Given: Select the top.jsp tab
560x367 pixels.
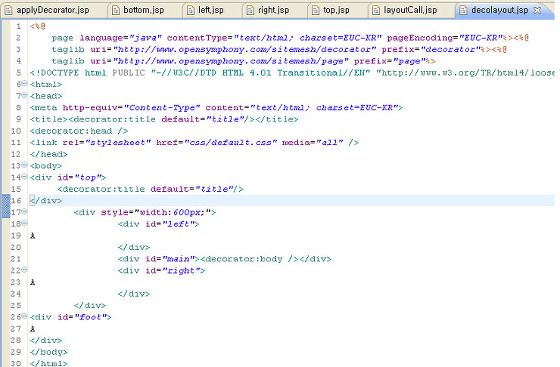Looking at the screenshot, I should click(336, 10).
